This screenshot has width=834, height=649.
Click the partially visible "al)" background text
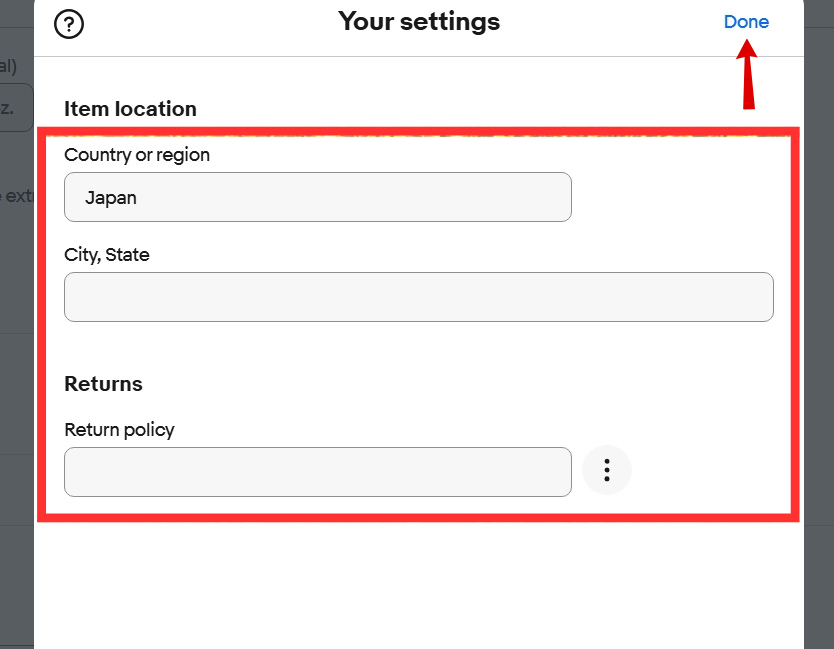[x=9, y=67]
